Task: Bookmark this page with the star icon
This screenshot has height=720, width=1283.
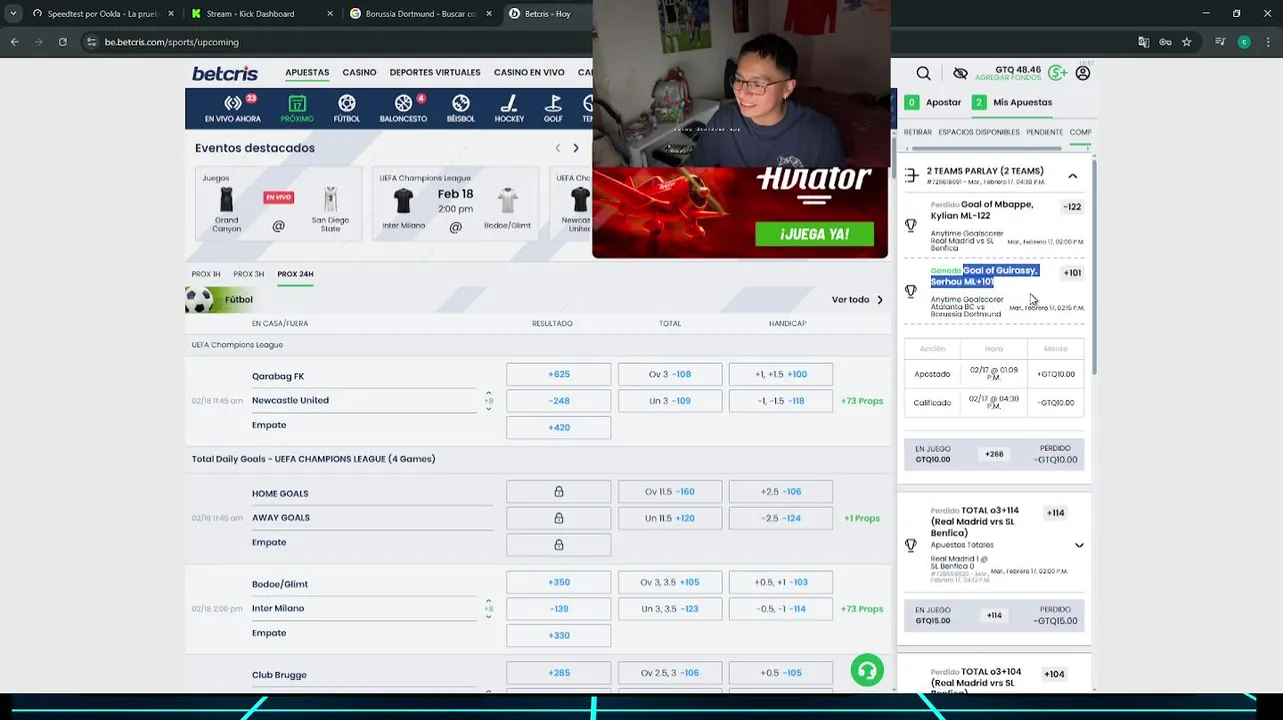Action: (x=1187, y=42)
